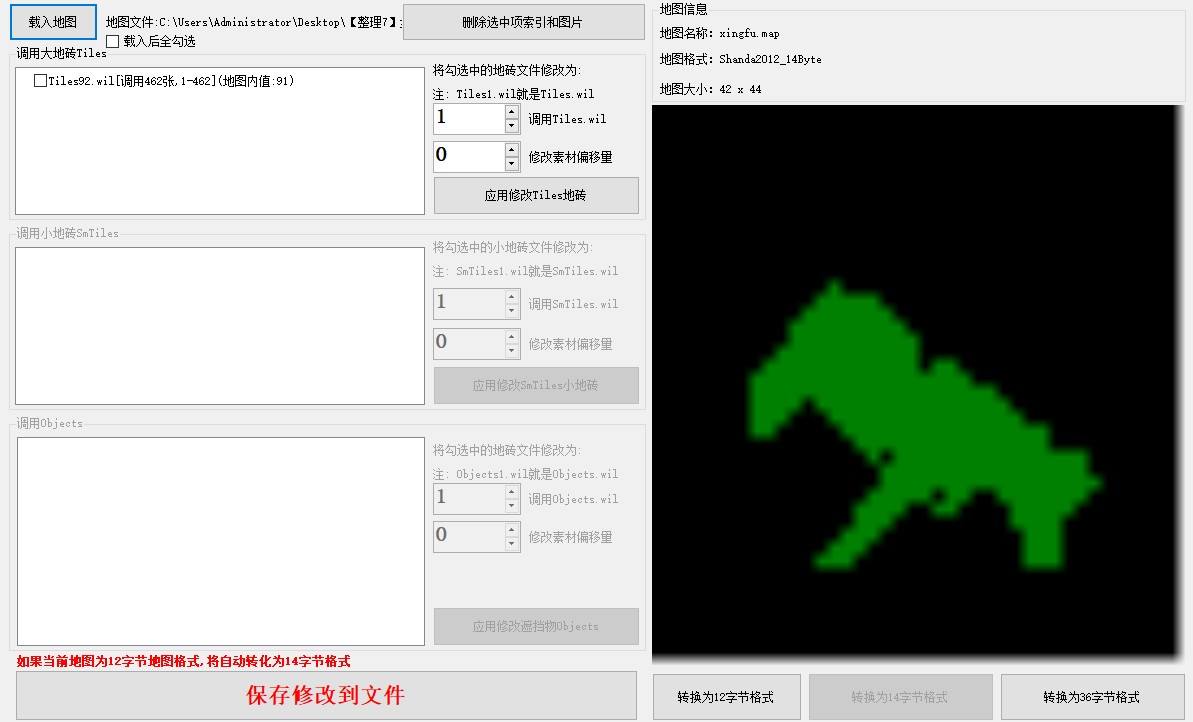This screenshot has width=1193, height=722.
Task: Click the 转换为14字节格式 button
Action: pyautogui.click(x=899, y=697)
